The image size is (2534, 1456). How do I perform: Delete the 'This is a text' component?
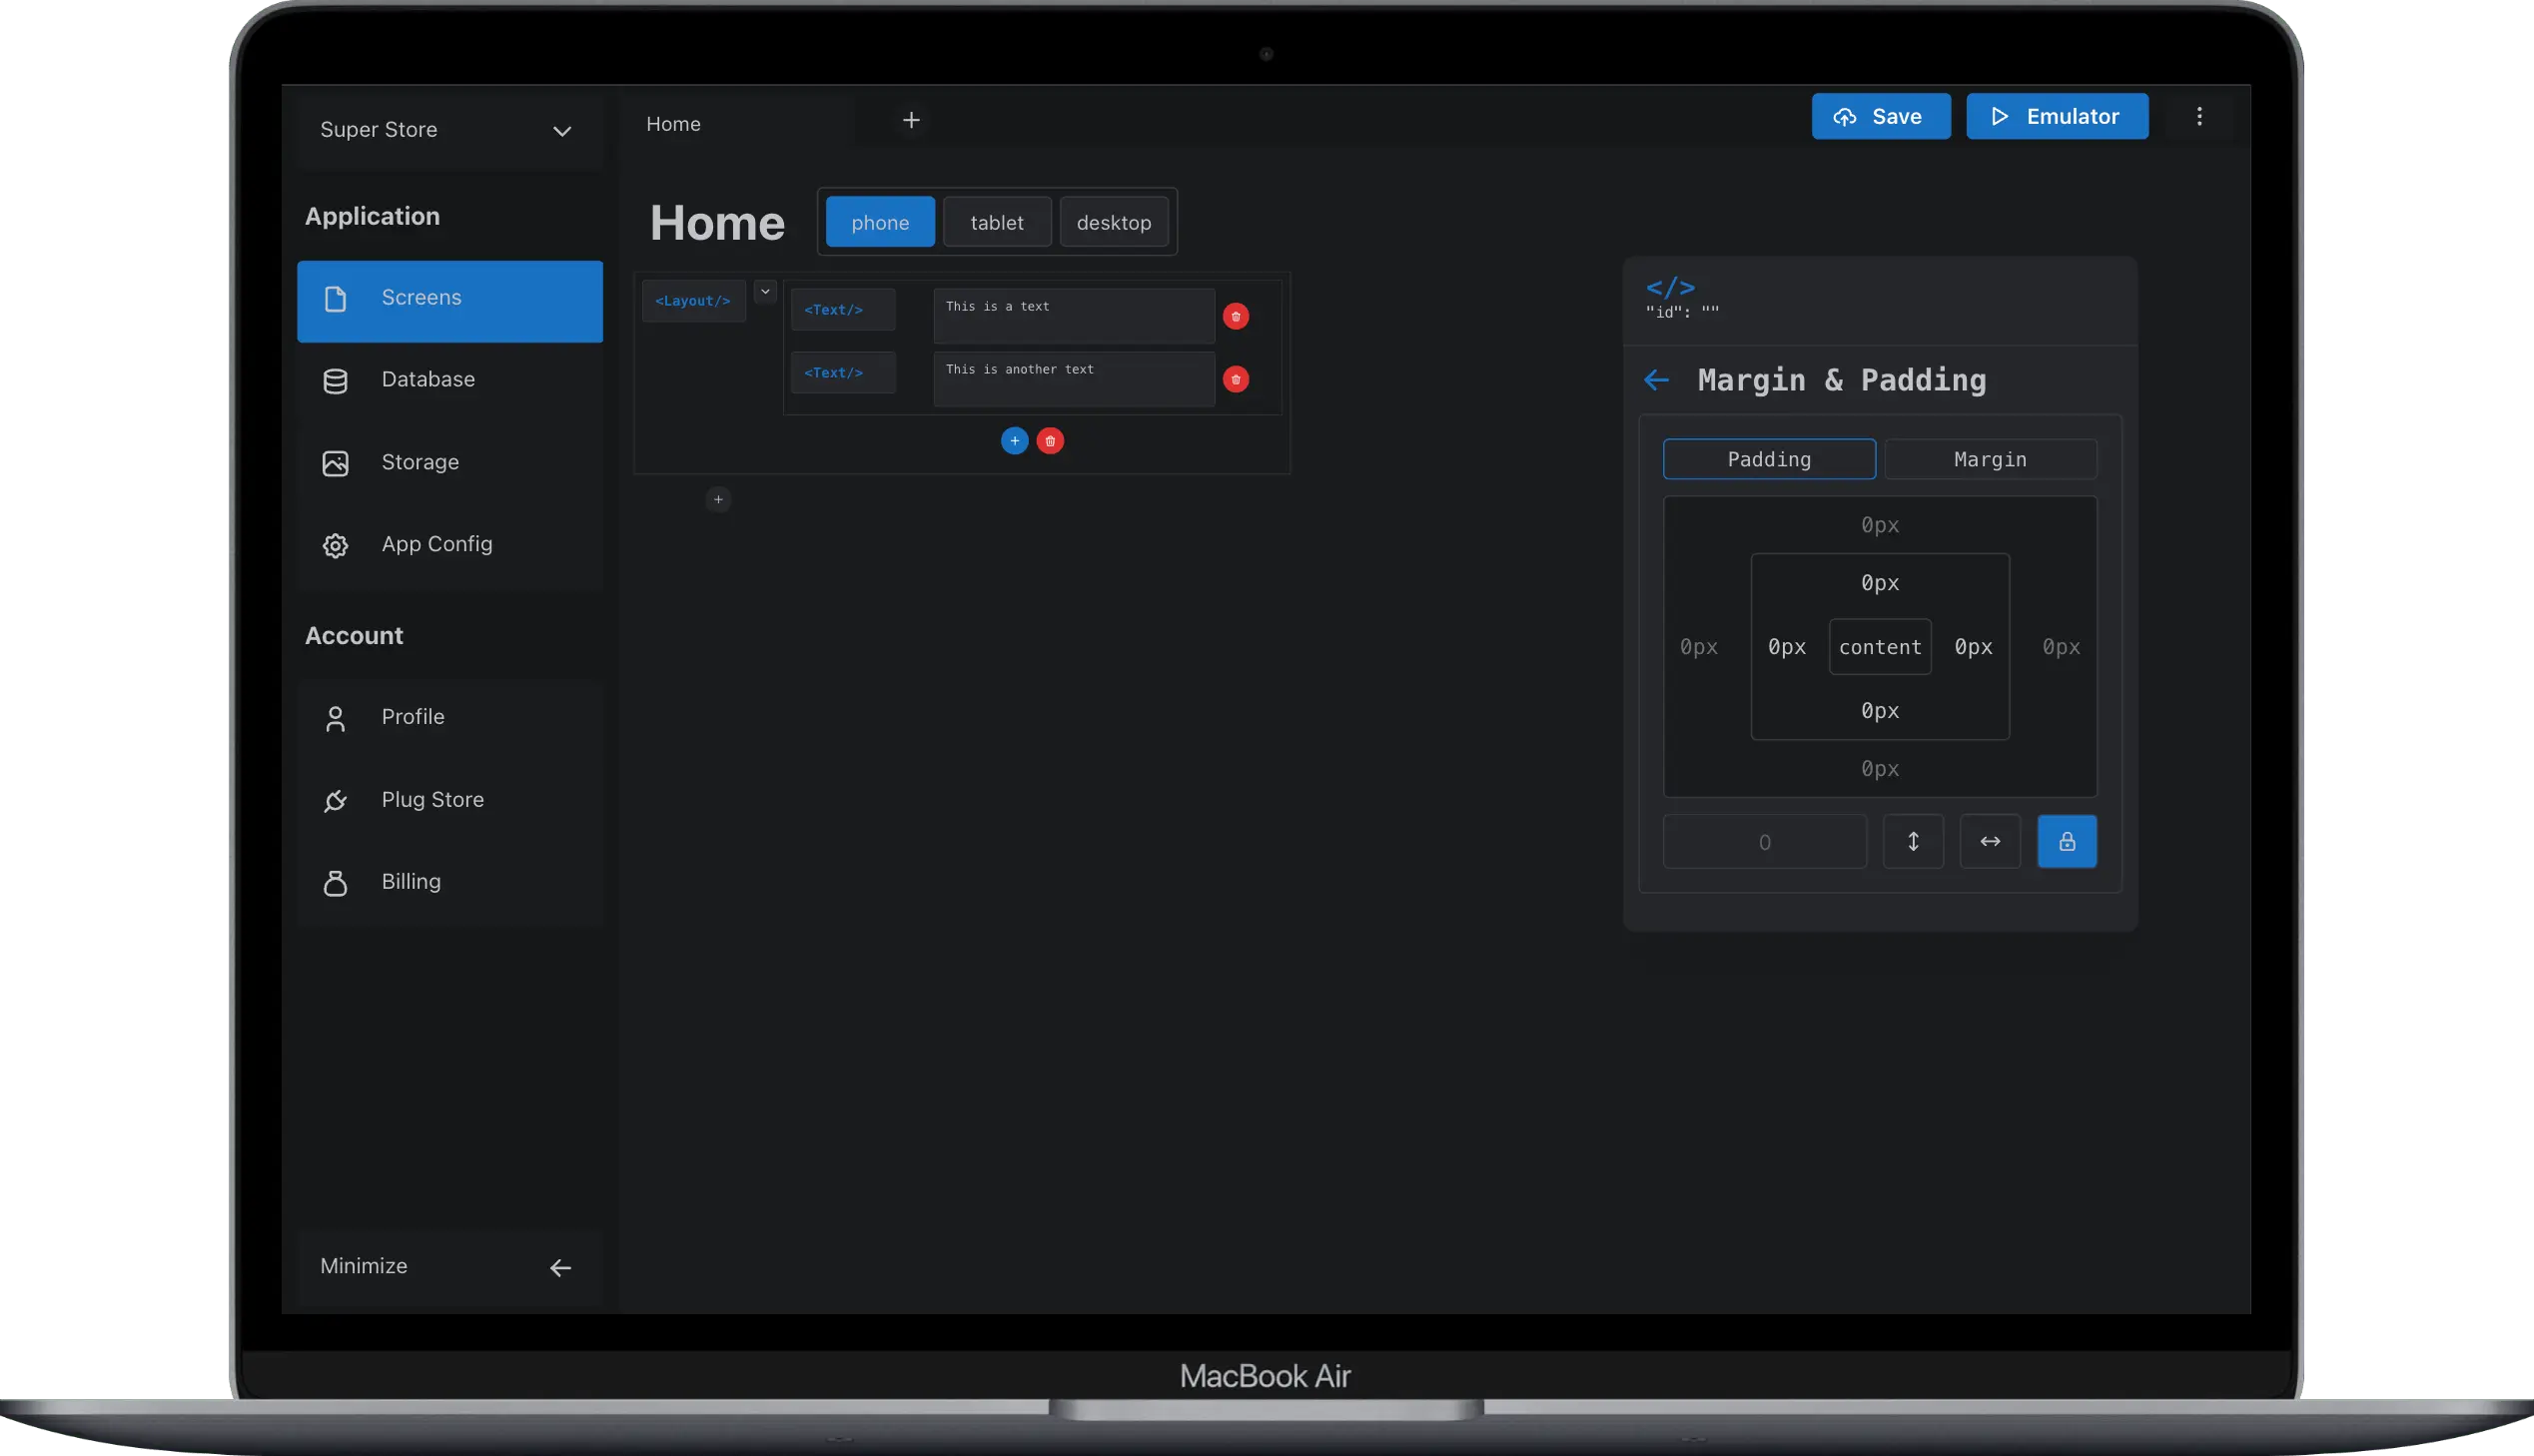click(1236, 316)
